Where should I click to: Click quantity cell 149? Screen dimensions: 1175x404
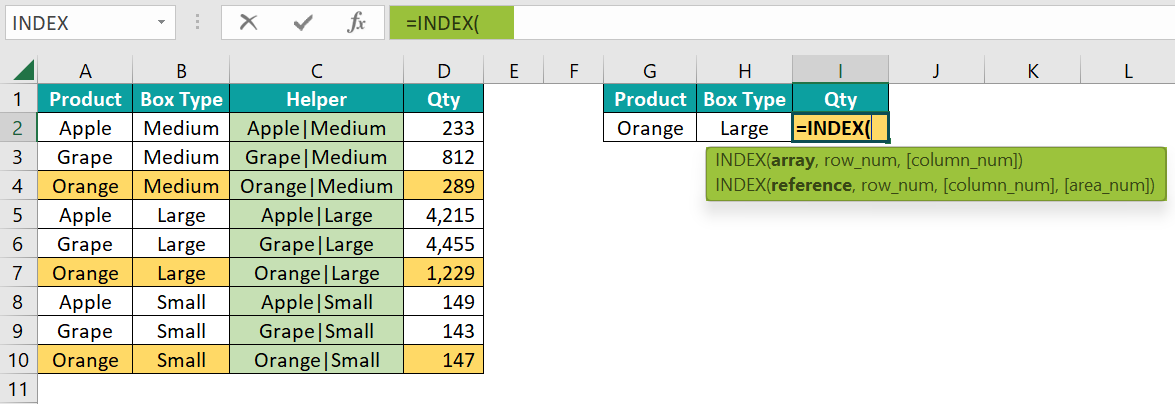pyautogui.click(x=444, y=302)
